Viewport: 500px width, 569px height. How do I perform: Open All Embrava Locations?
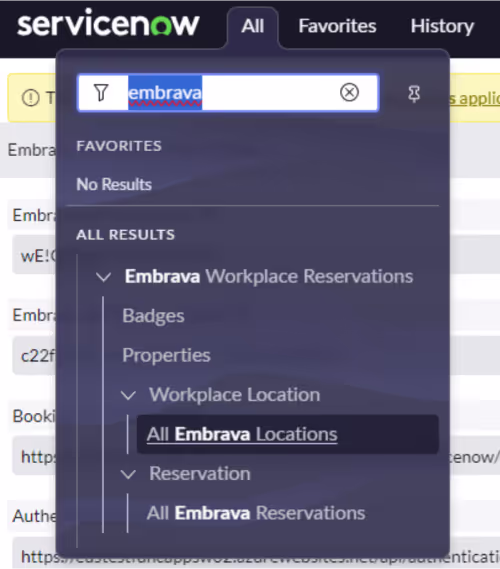pos(287,434)
